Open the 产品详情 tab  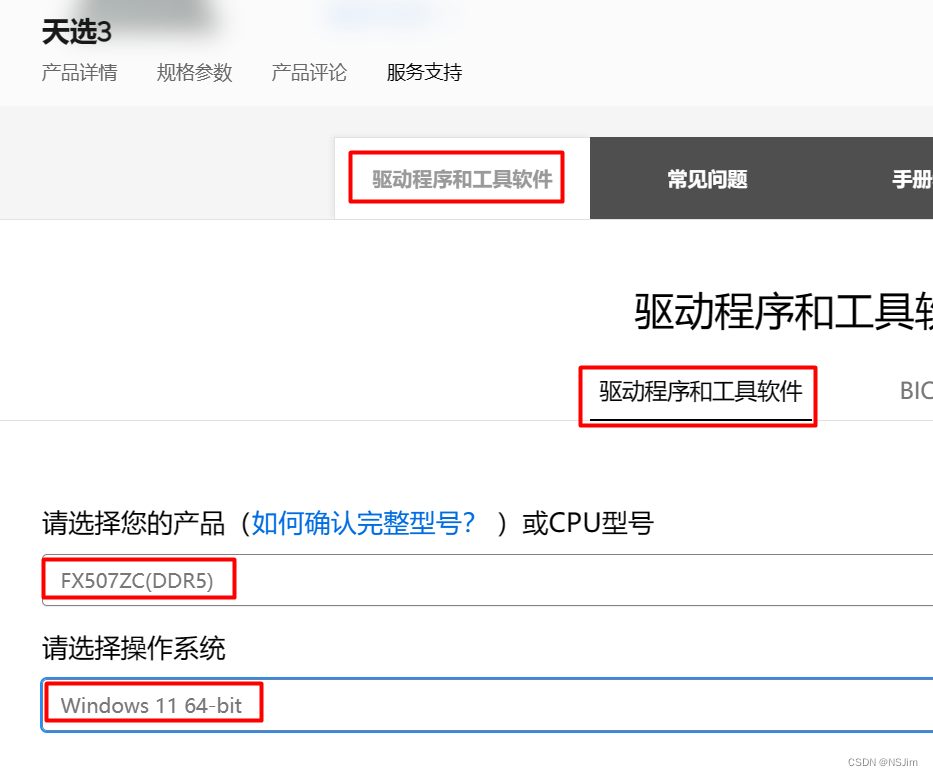pyautogui.click(x=79, y=73)
